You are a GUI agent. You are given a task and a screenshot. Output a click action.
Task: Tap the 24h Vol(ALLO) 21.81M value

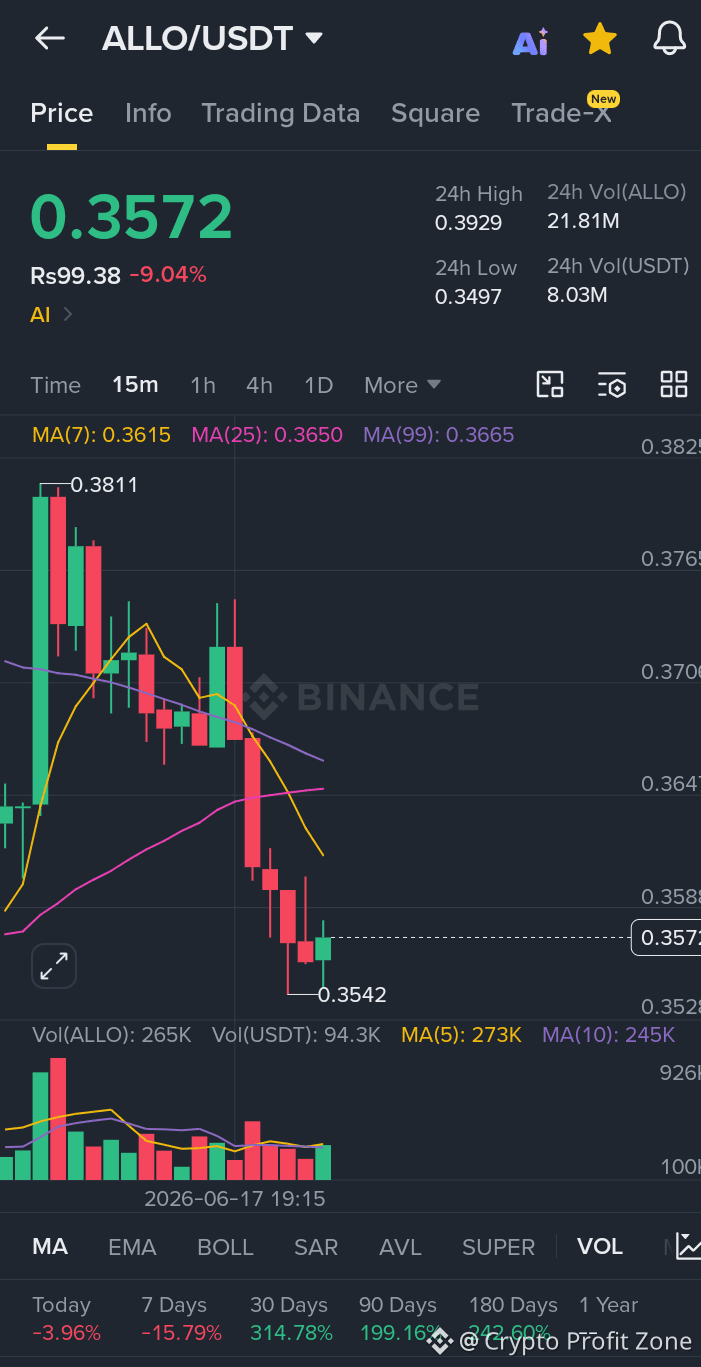point(583,220)
